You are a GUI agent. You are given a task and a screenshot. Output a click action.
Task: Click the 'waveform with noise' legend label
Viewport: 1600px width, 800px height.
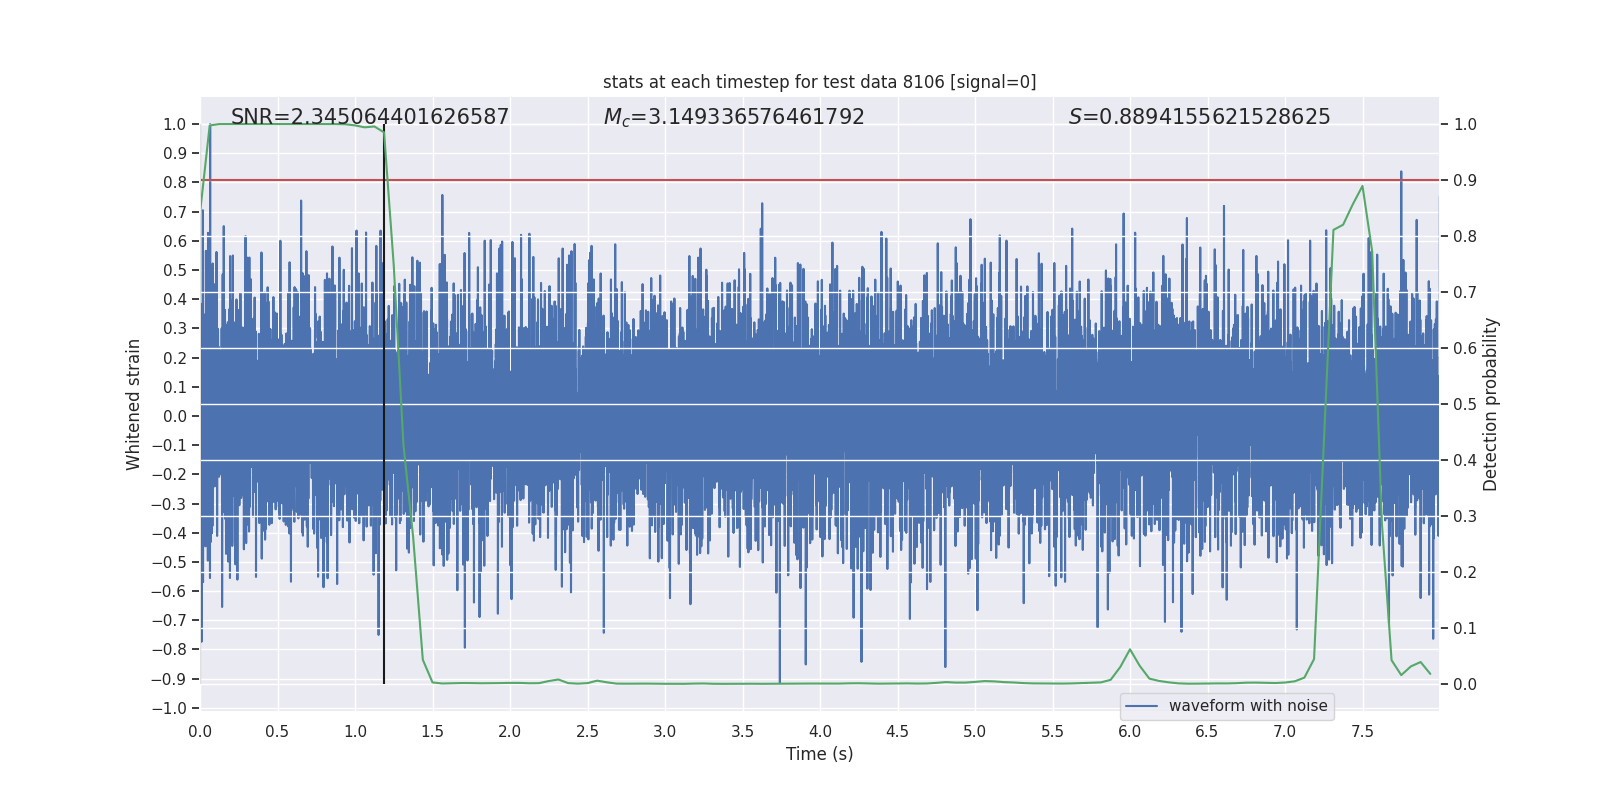point(1247,706)
